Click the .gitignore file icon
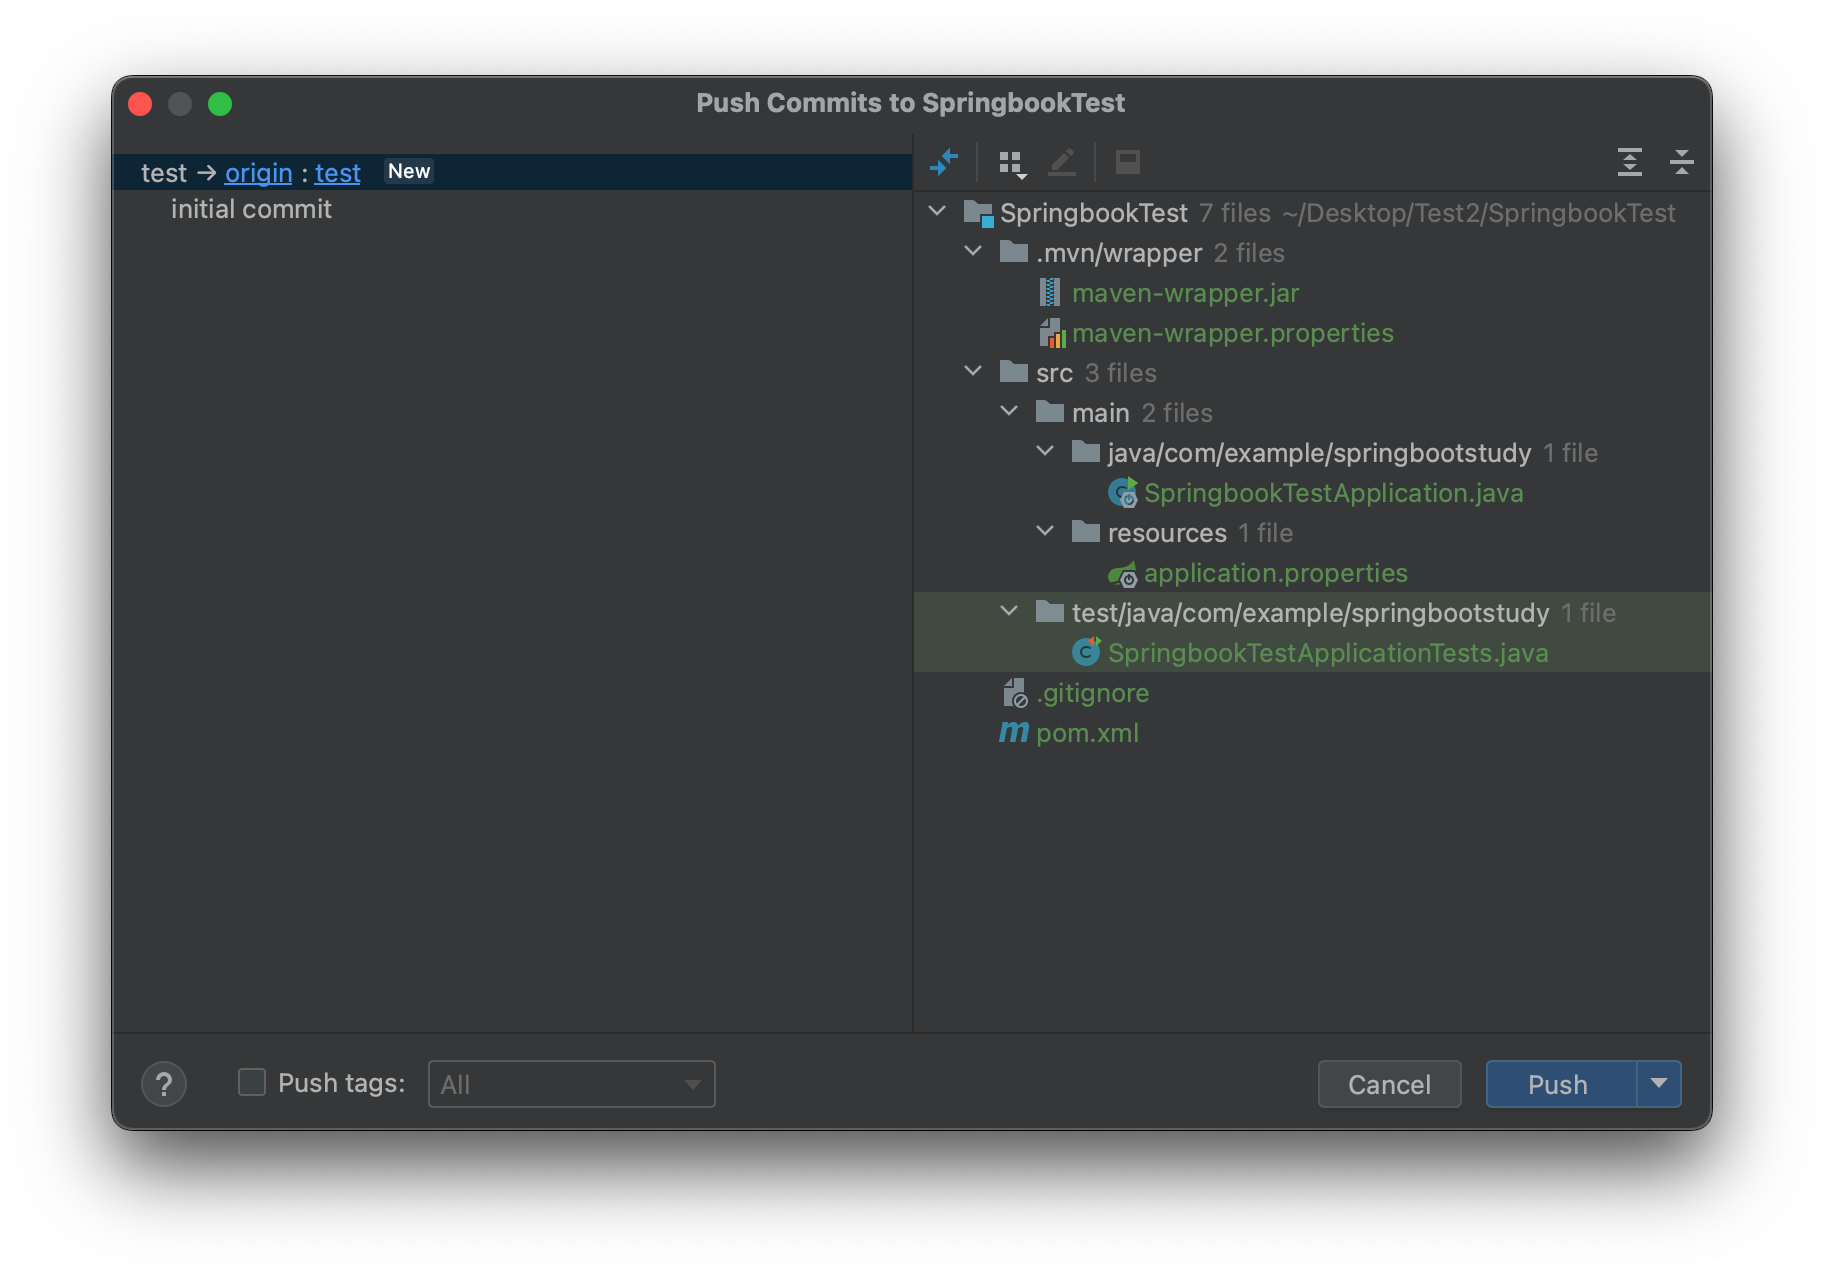Viewport: 1824px width, 1278px height. click(x=1015, y=693)
